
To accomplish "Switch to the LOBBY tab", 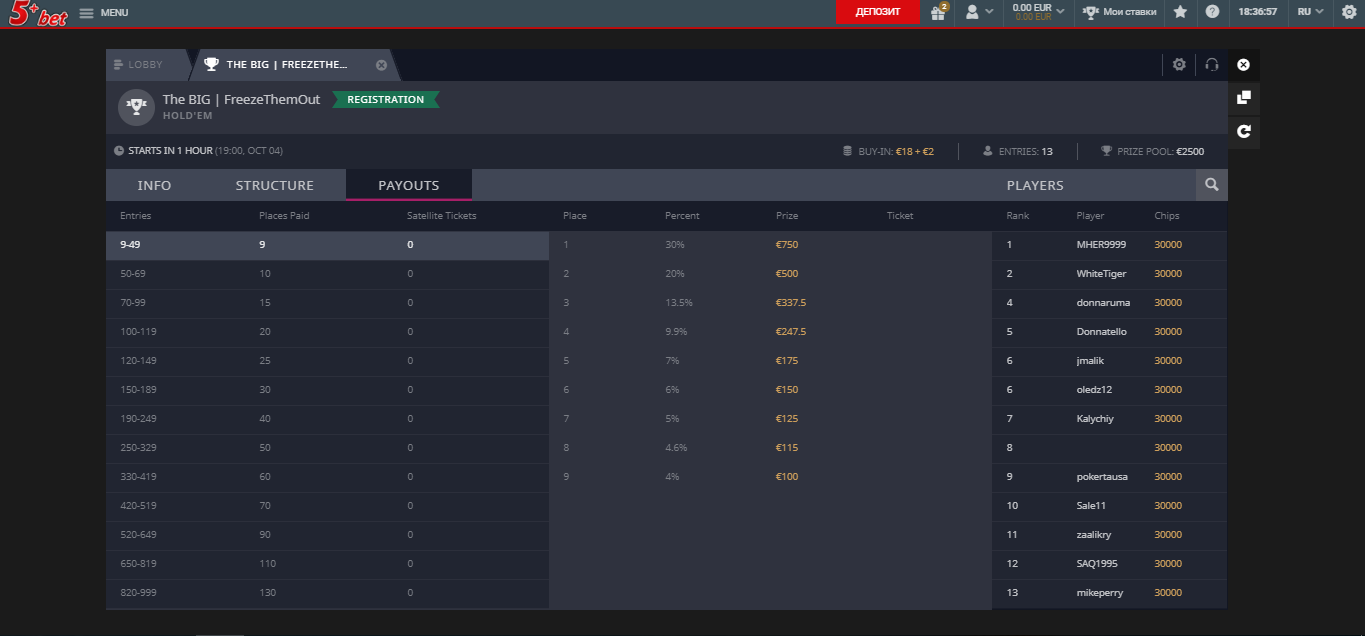I will (x=146, y=65).
